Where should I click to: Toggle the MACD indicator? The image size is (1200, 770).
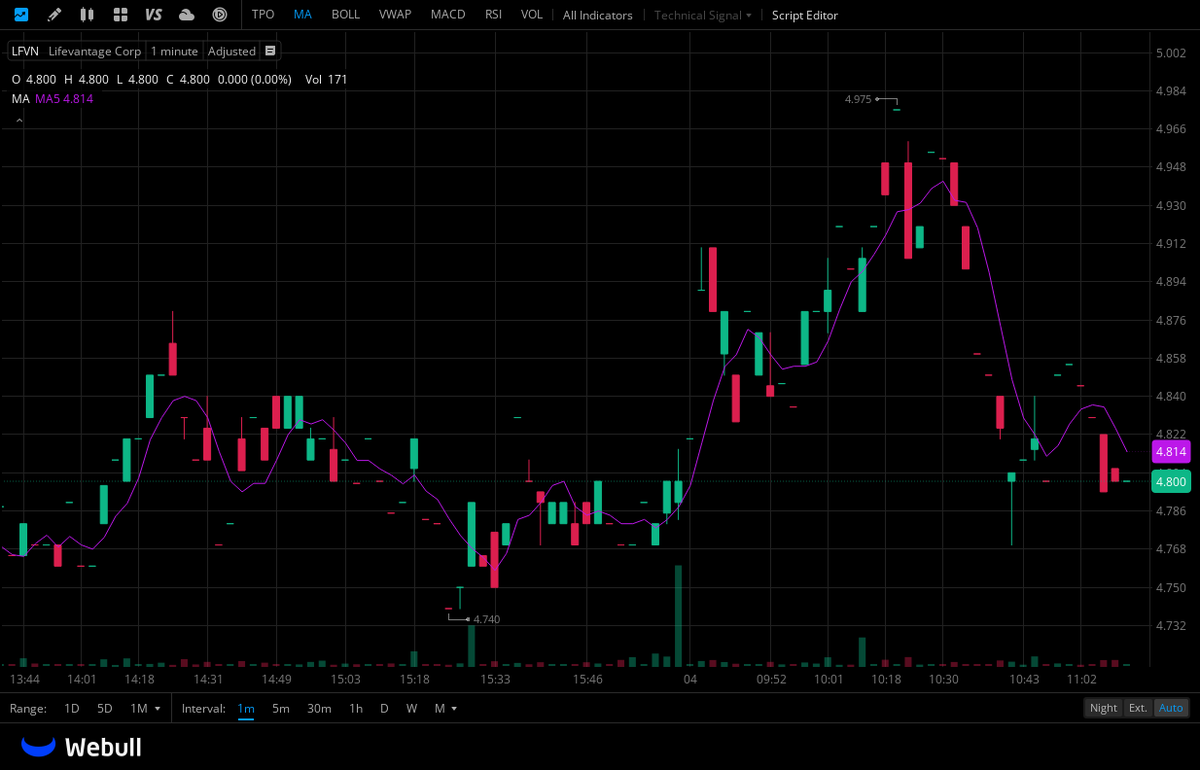pyautogui.click(x=448, y=15)
